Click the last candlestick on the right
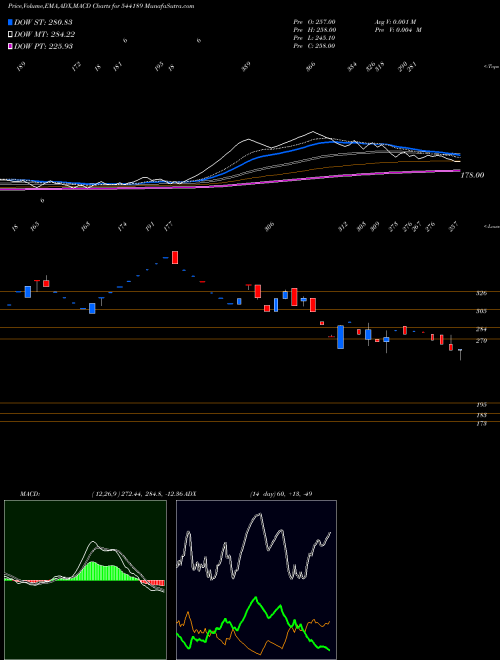The height and width of the screenshot is (660, 500). (x=460, y=354)
